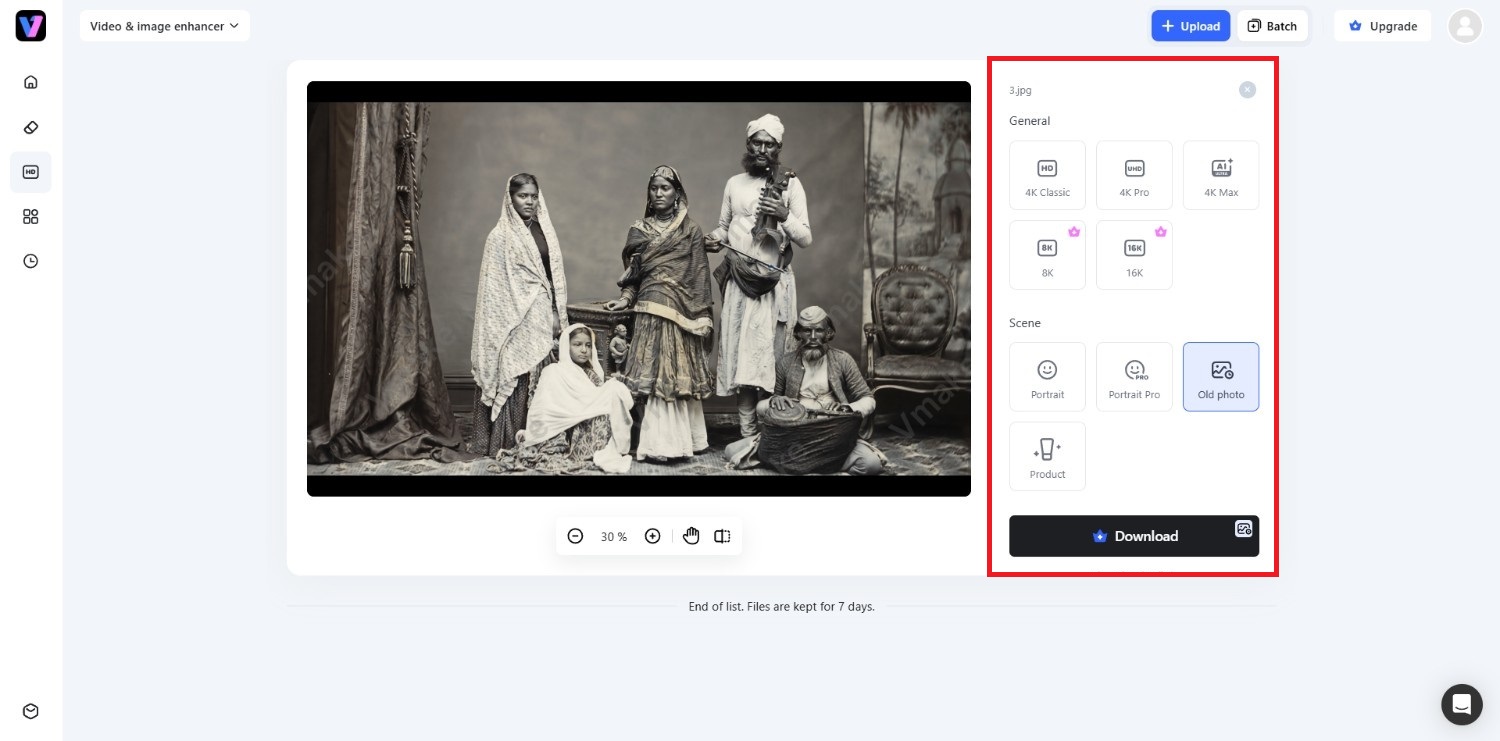1500x741 pixels.
Task: Close the 3.jpg settings panel
Action: point(1247,90)
